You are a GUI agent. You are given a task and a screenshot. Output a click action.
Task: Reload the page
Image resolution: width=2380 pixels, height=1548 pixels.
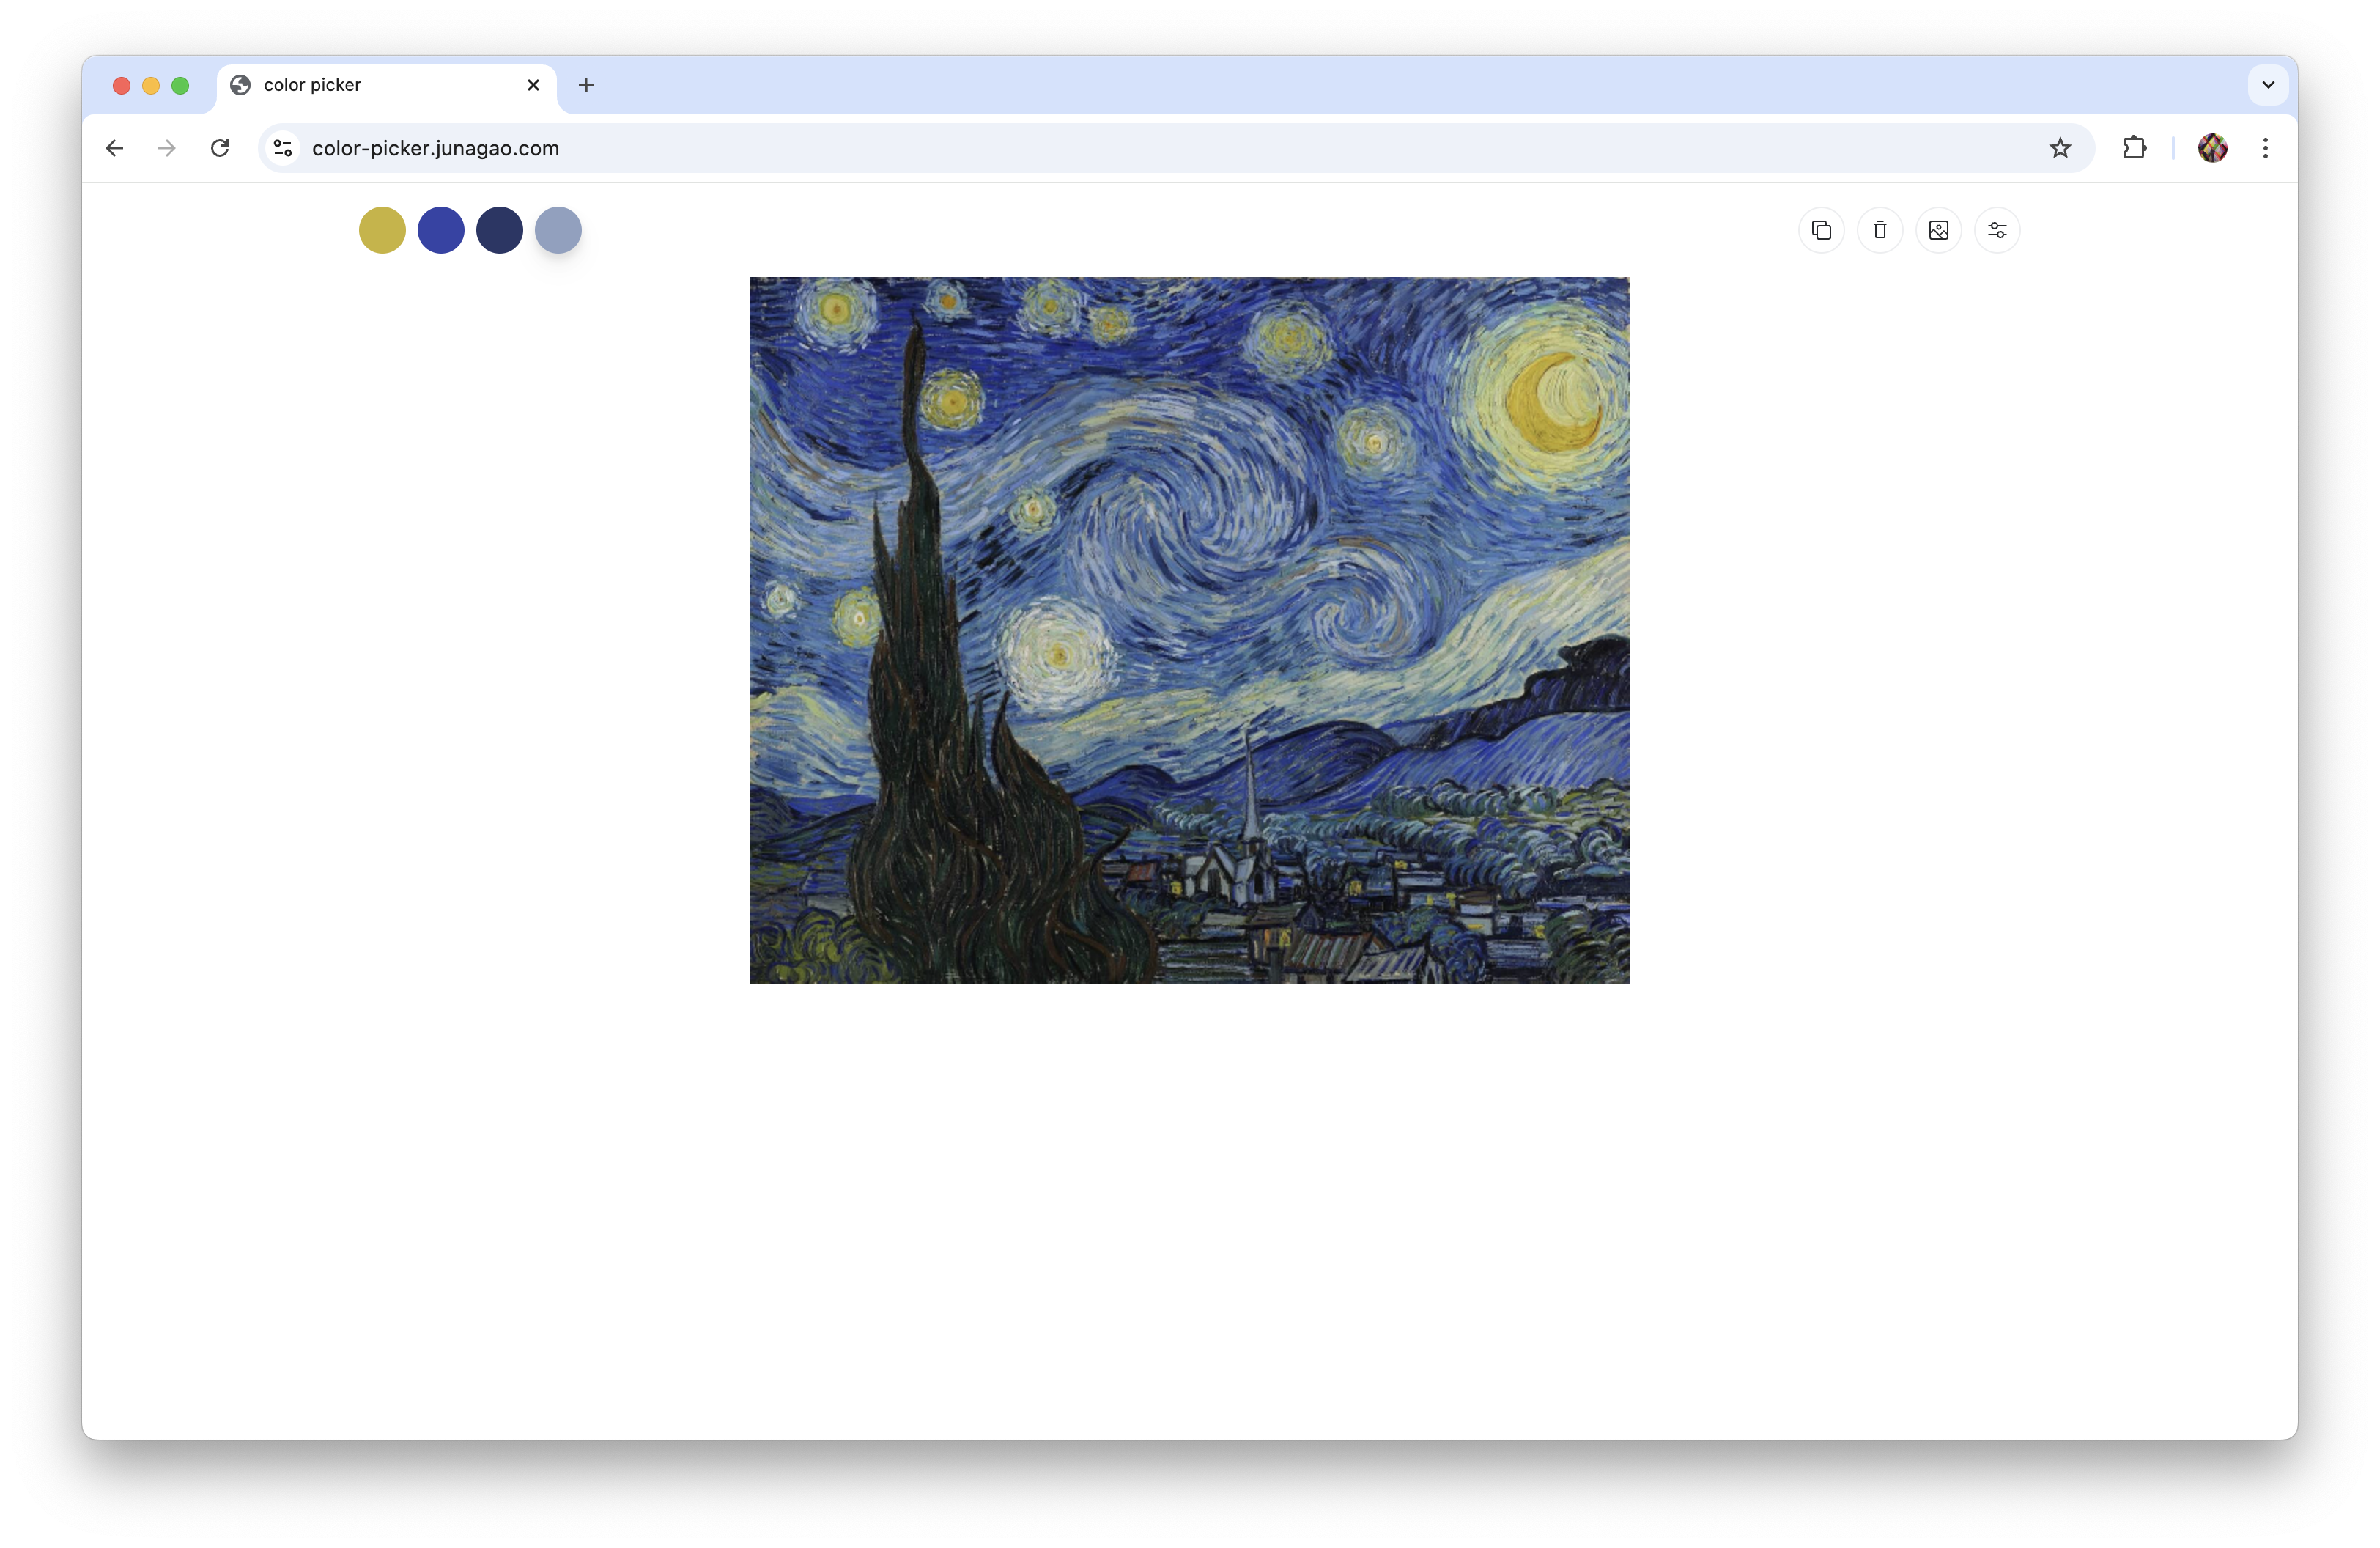tap(220, 148)
